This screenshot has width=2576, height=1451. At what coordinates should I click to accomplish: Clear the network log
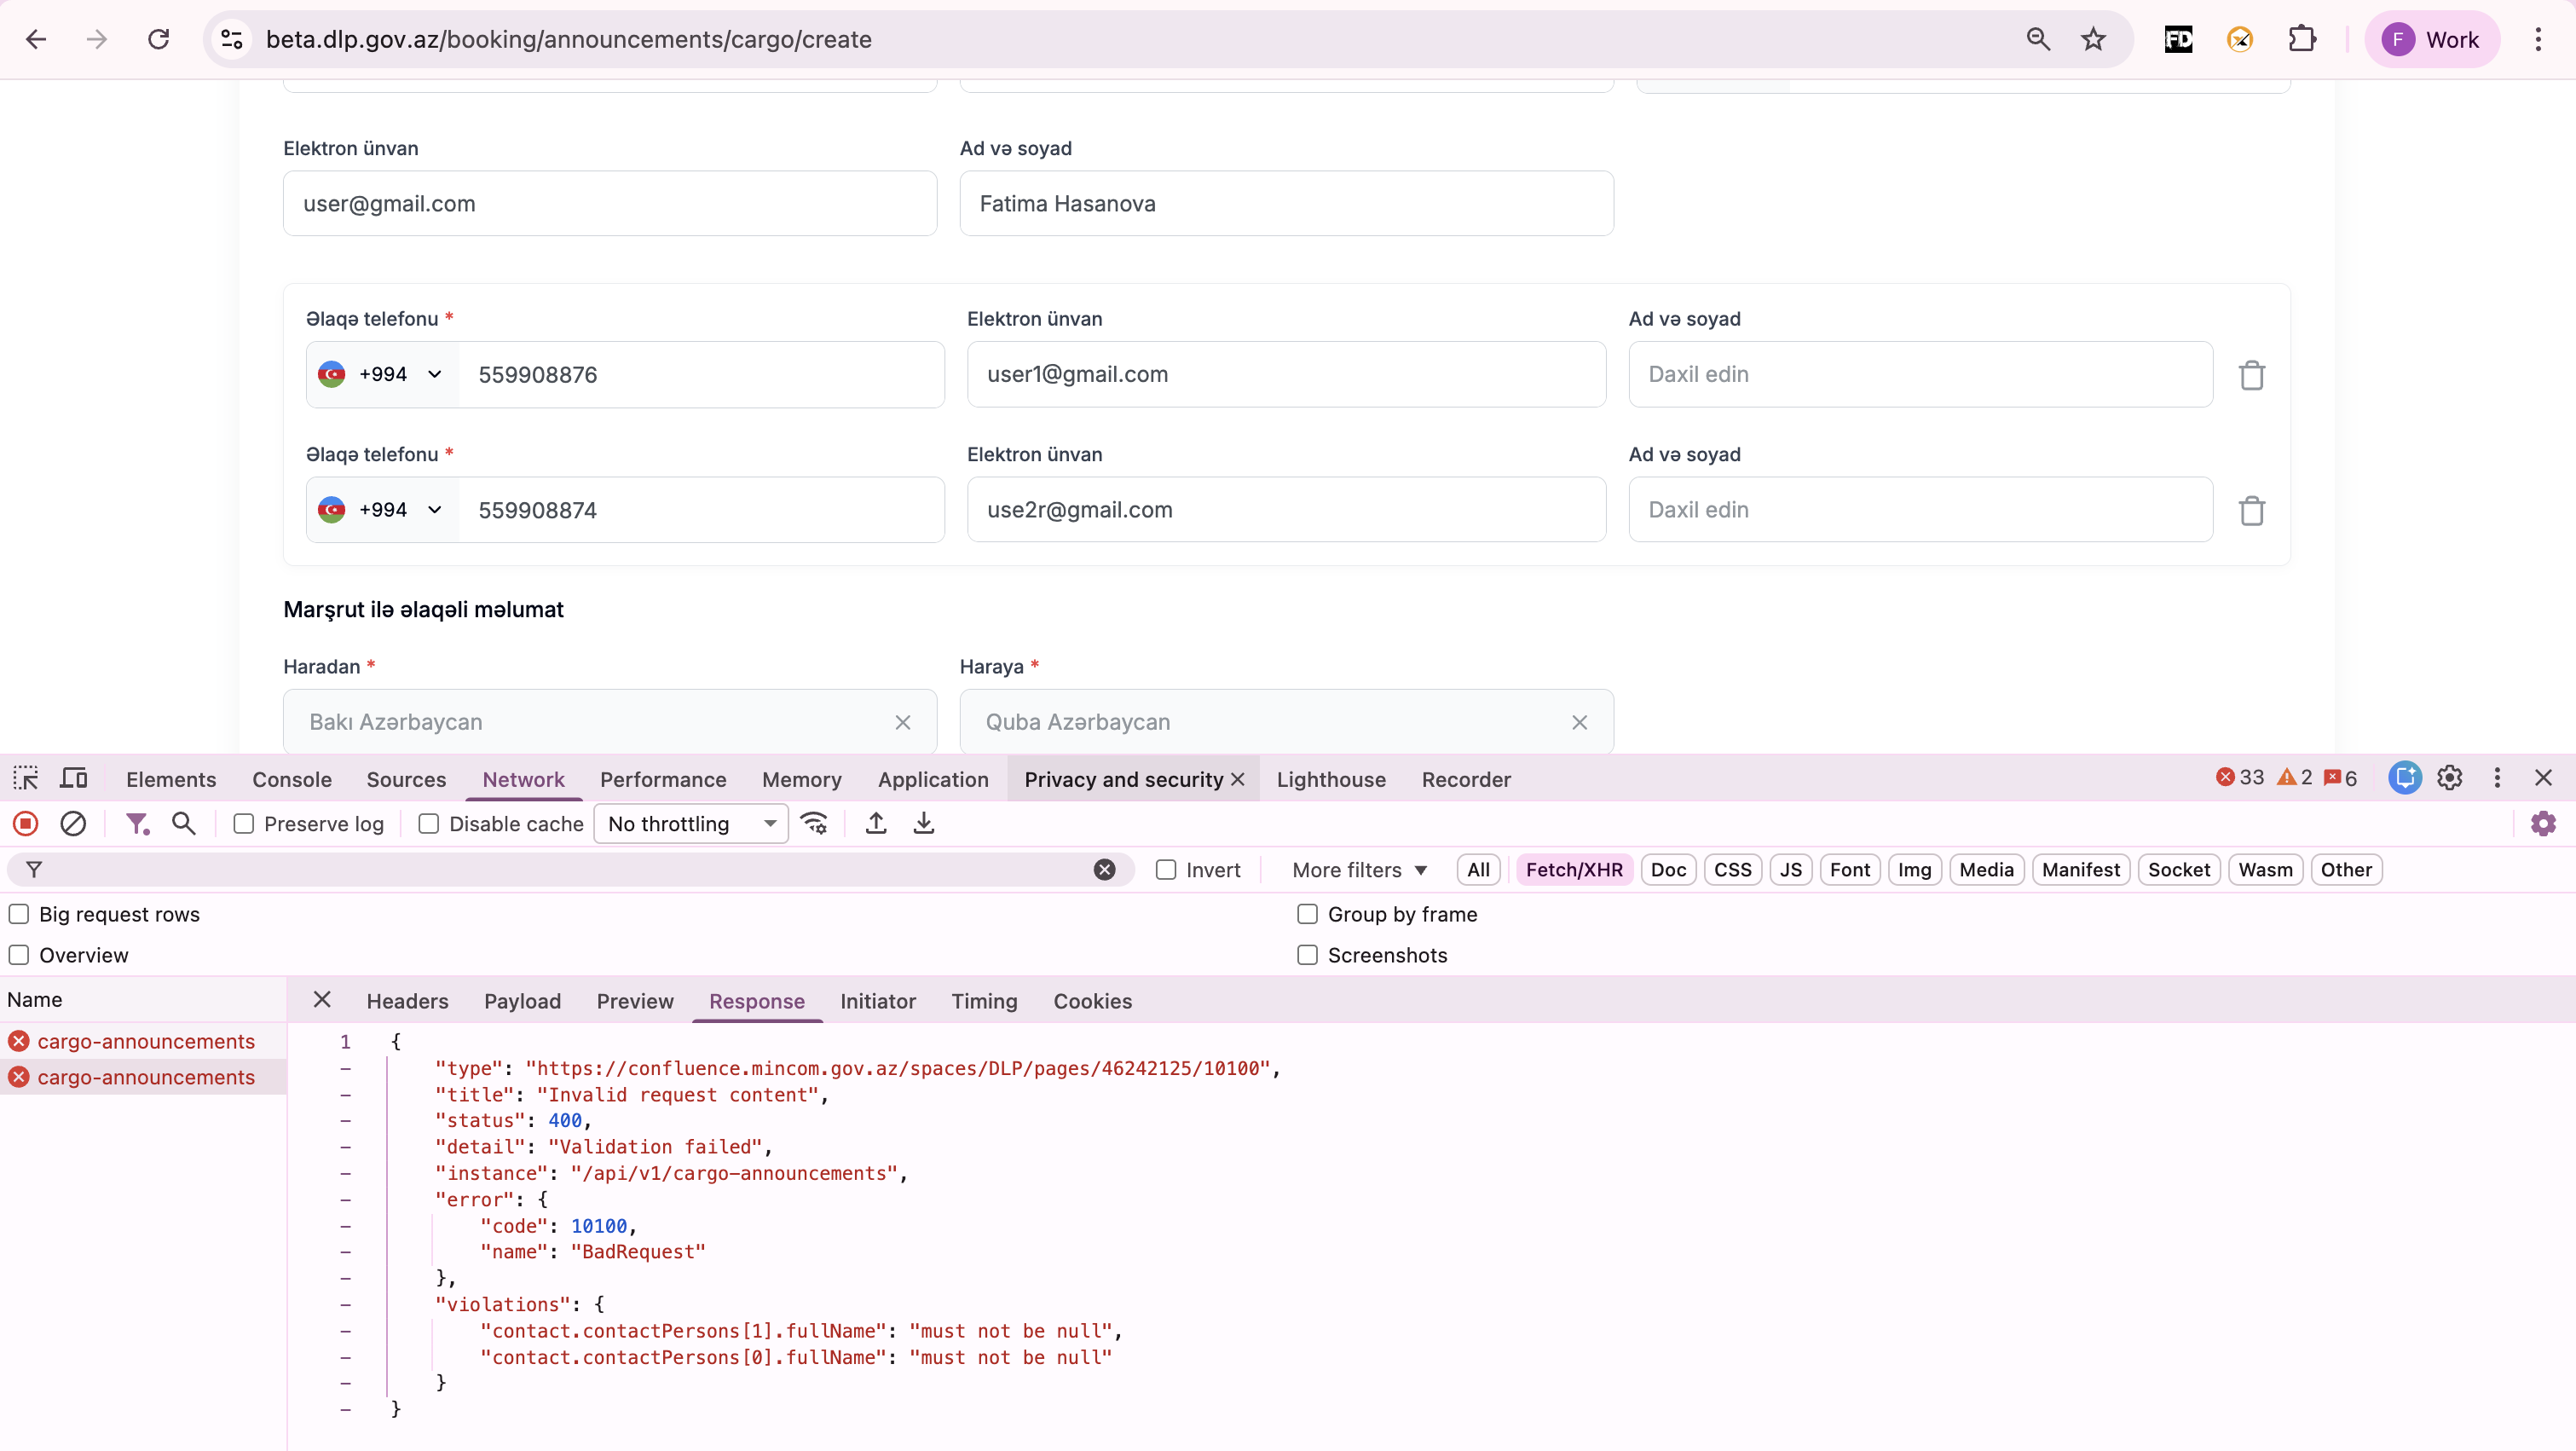tap(73, 824)
